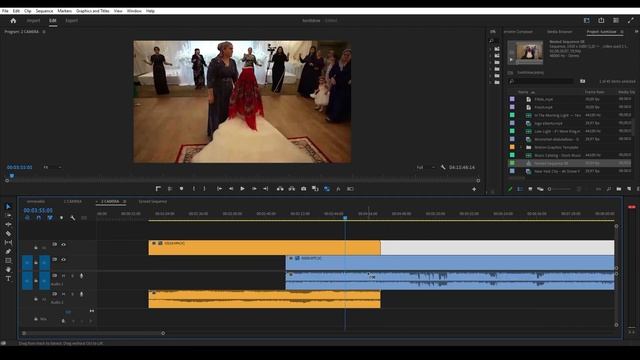
Task: Click the Lift button
Action: pos(280,189)
